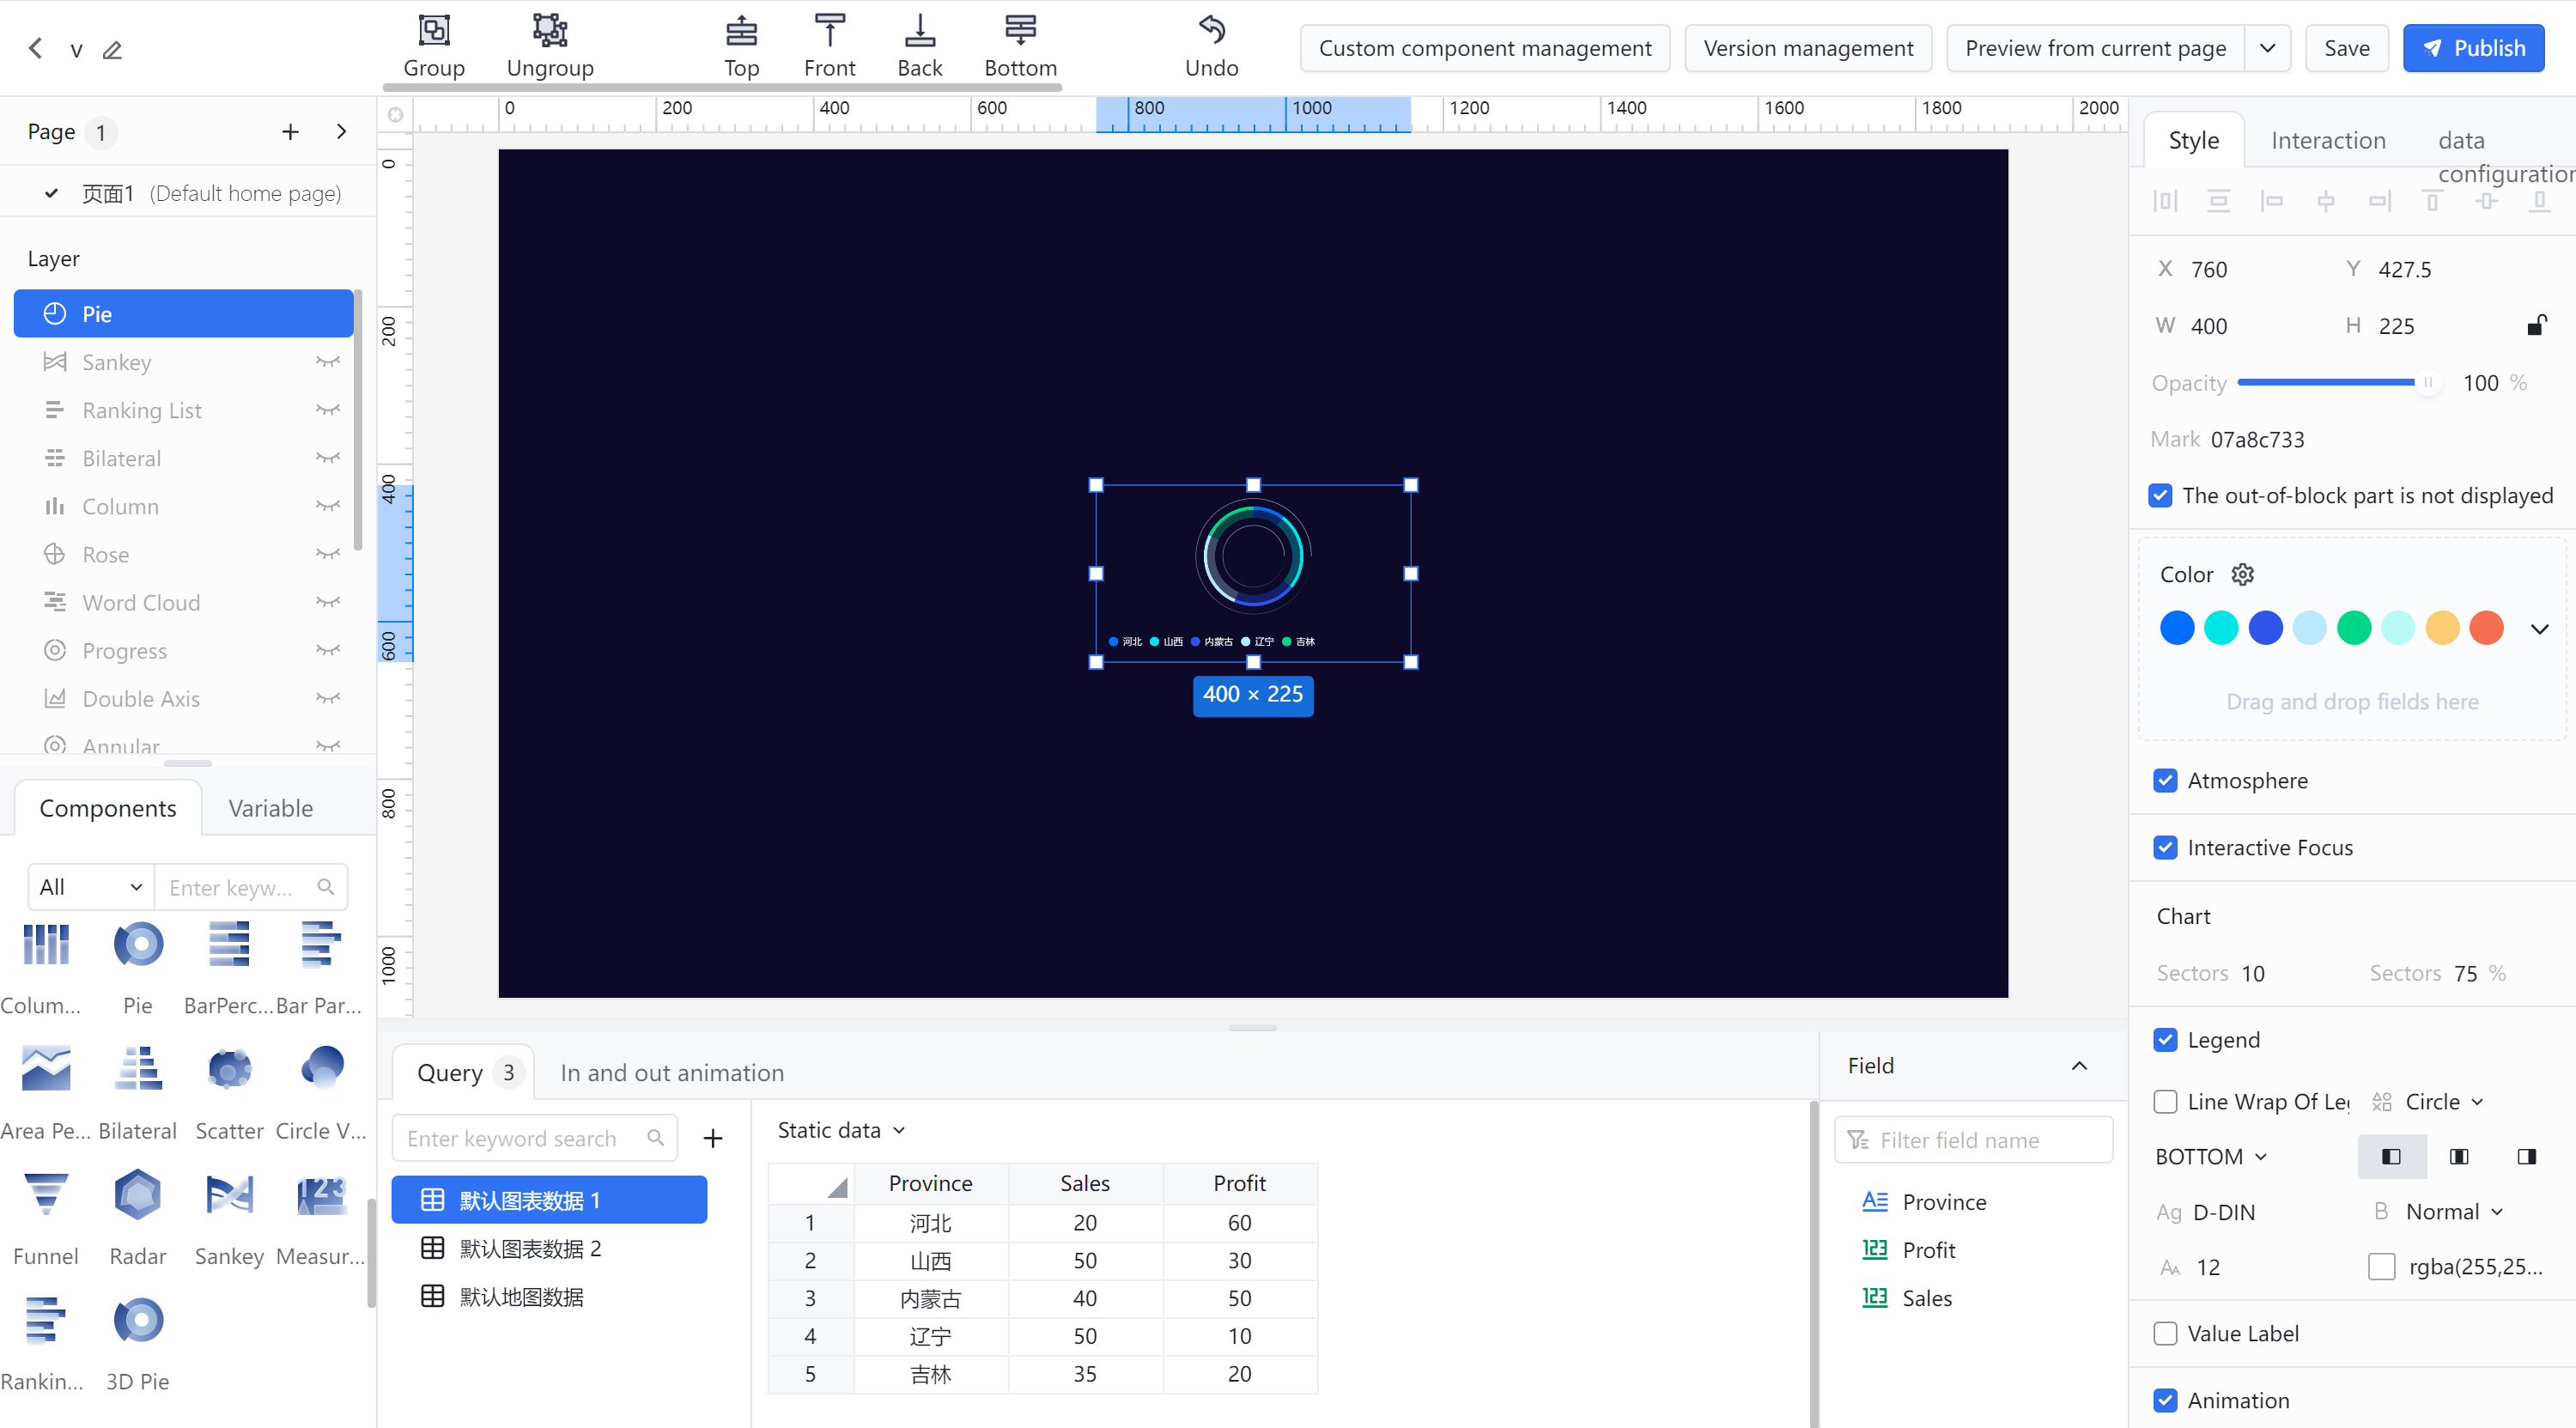The height and width of the screenshot is (1428, 2576).
Task: Open In and out animation tab
Action: 672,1072
